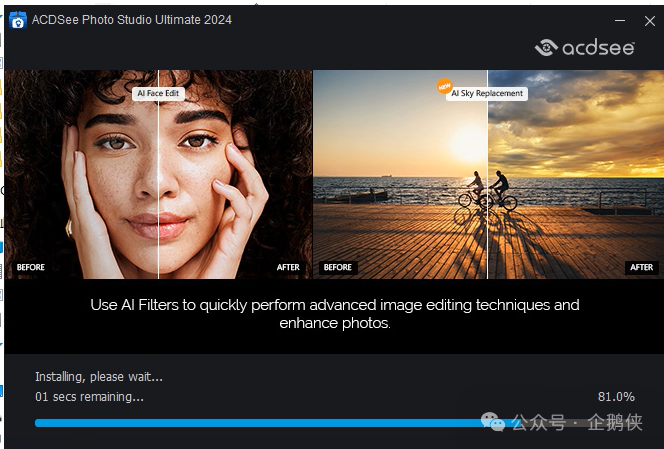Click the AI Face Edit label
The width and height of the screenshot is (664, 449).
(159, 93)
